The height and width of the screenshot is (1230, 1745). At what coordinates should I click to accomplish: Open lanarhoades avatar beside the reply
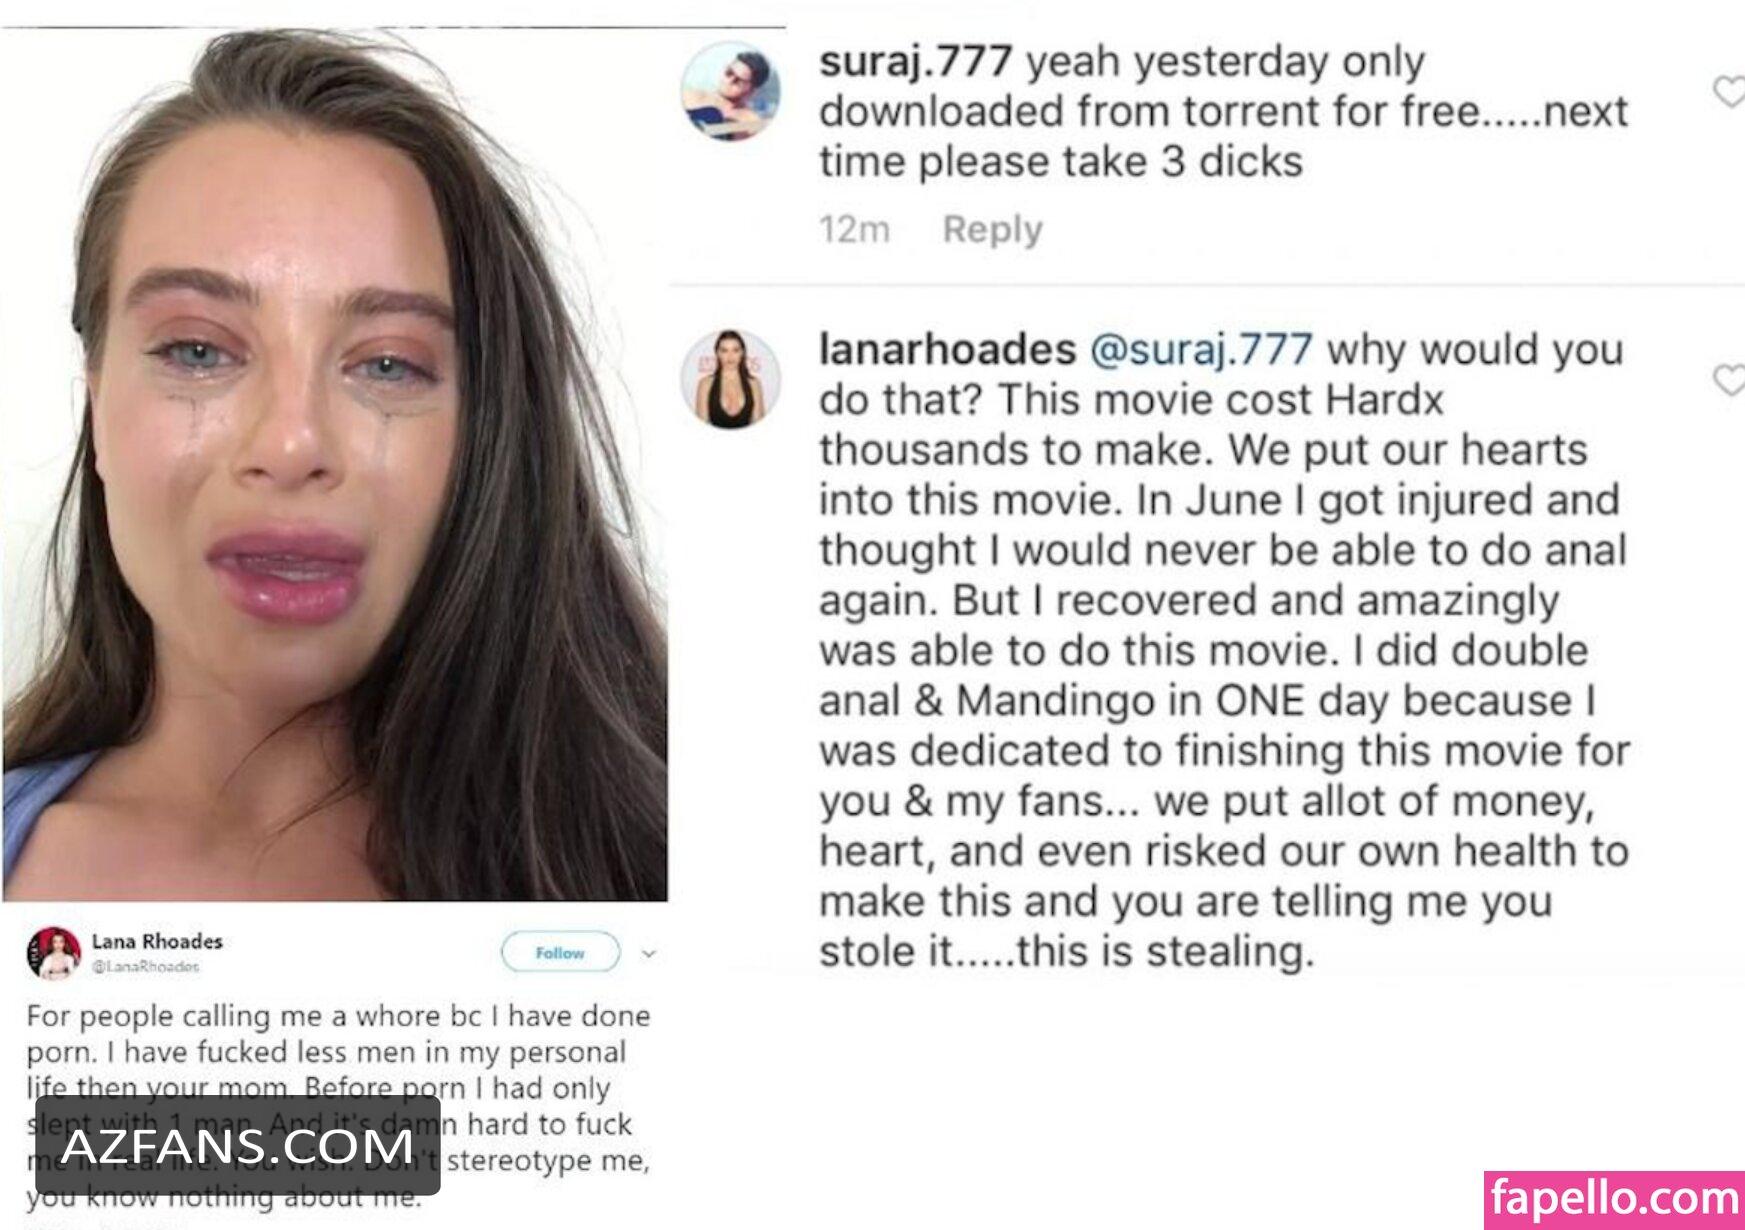[x=730, y=379]
